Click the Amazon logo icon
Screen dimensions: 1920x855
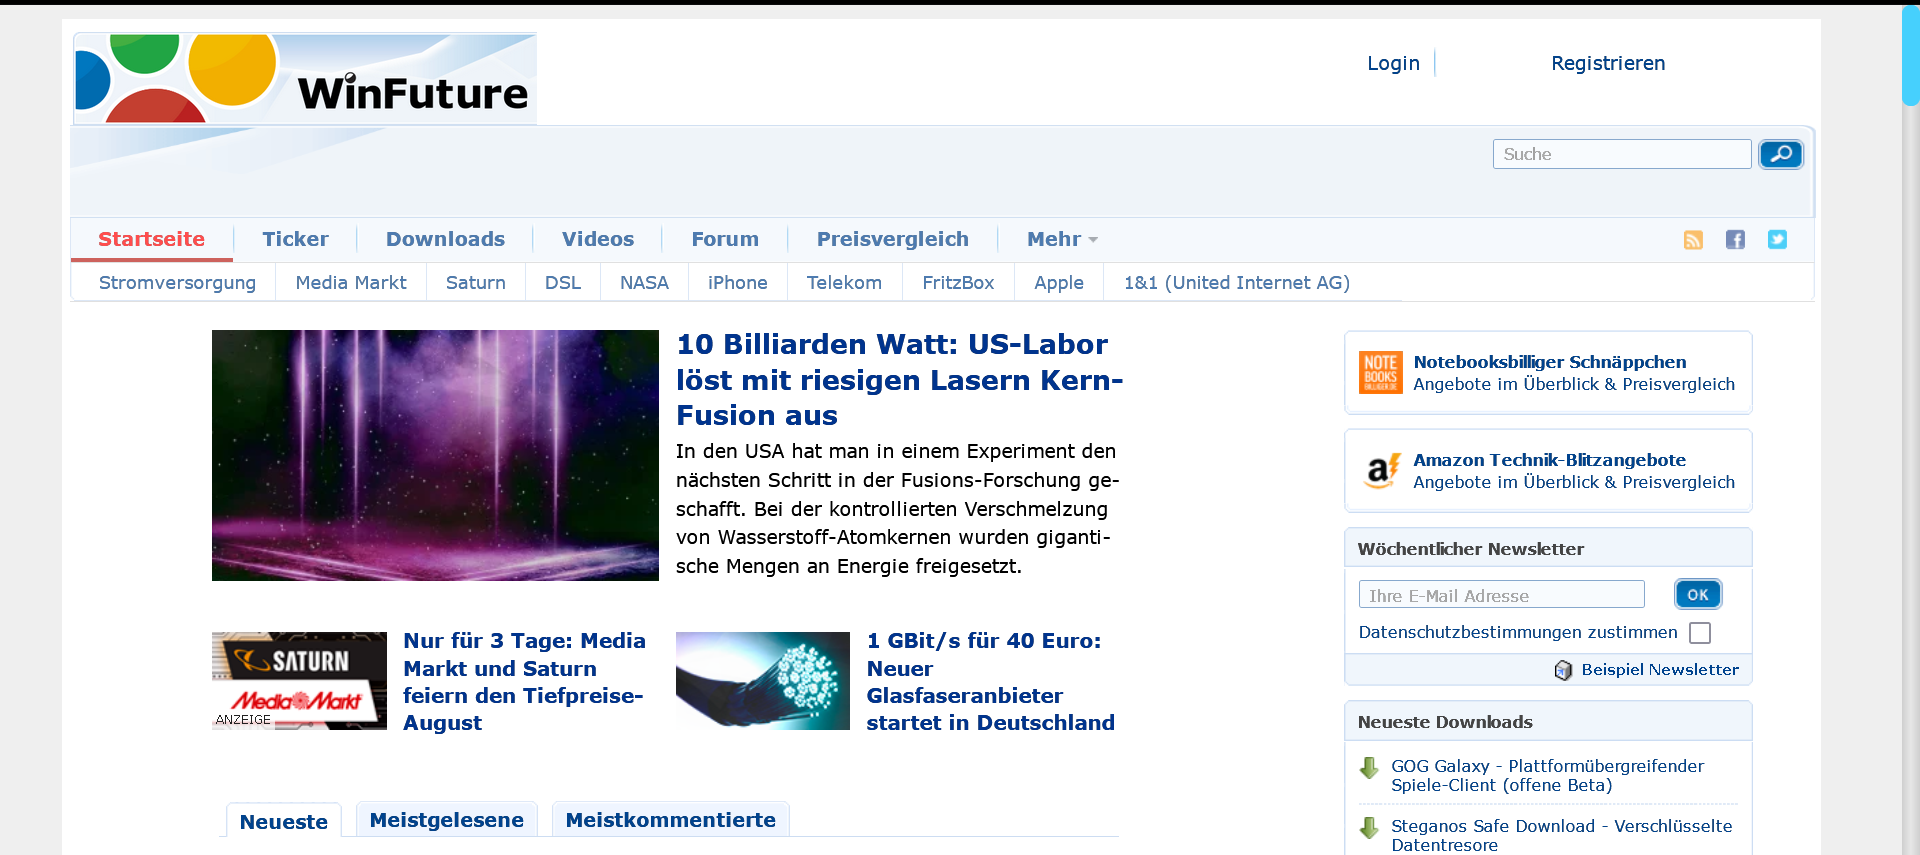(x=1380, y=470)
